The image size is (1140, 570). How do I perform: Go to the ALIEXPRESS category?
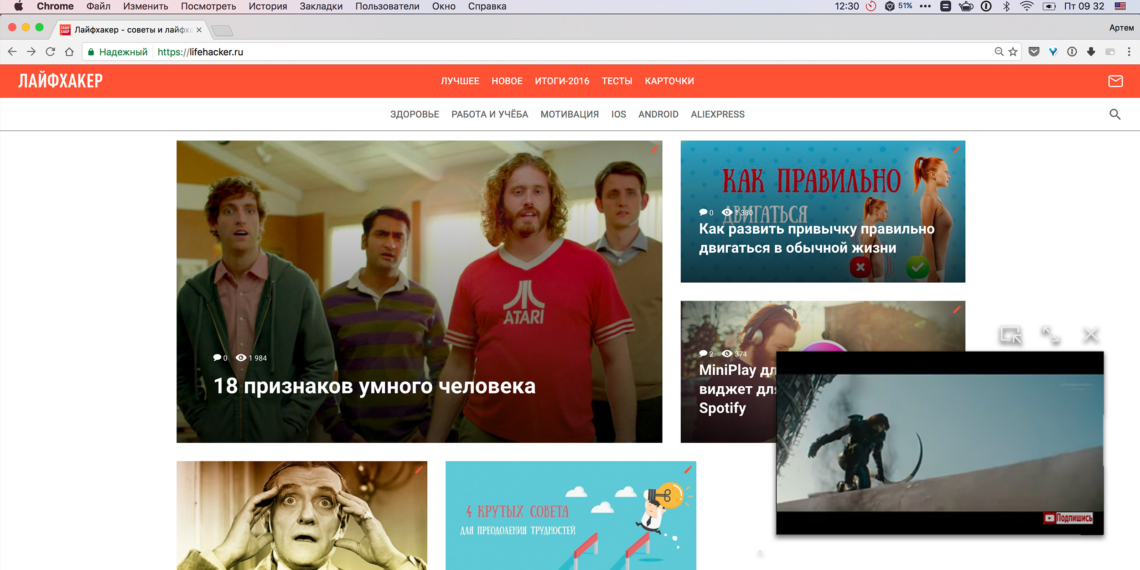point(717,115)
